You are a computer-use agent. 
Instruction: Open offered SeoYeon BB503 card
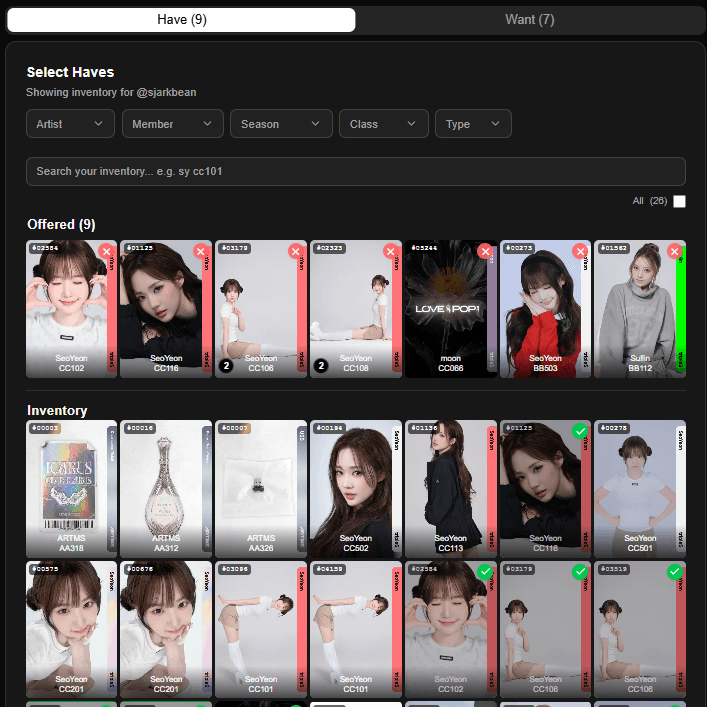(x=545, y=309)
